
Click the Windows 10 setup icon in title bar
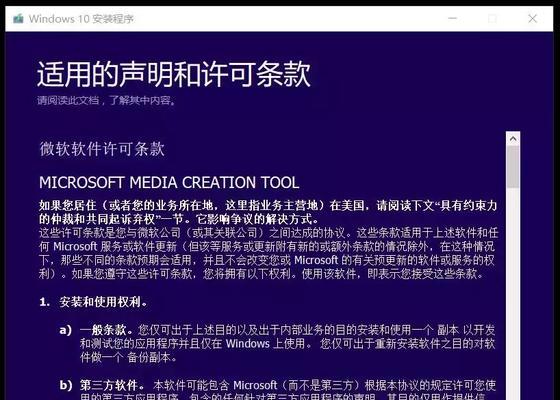(x=18, y=19)
